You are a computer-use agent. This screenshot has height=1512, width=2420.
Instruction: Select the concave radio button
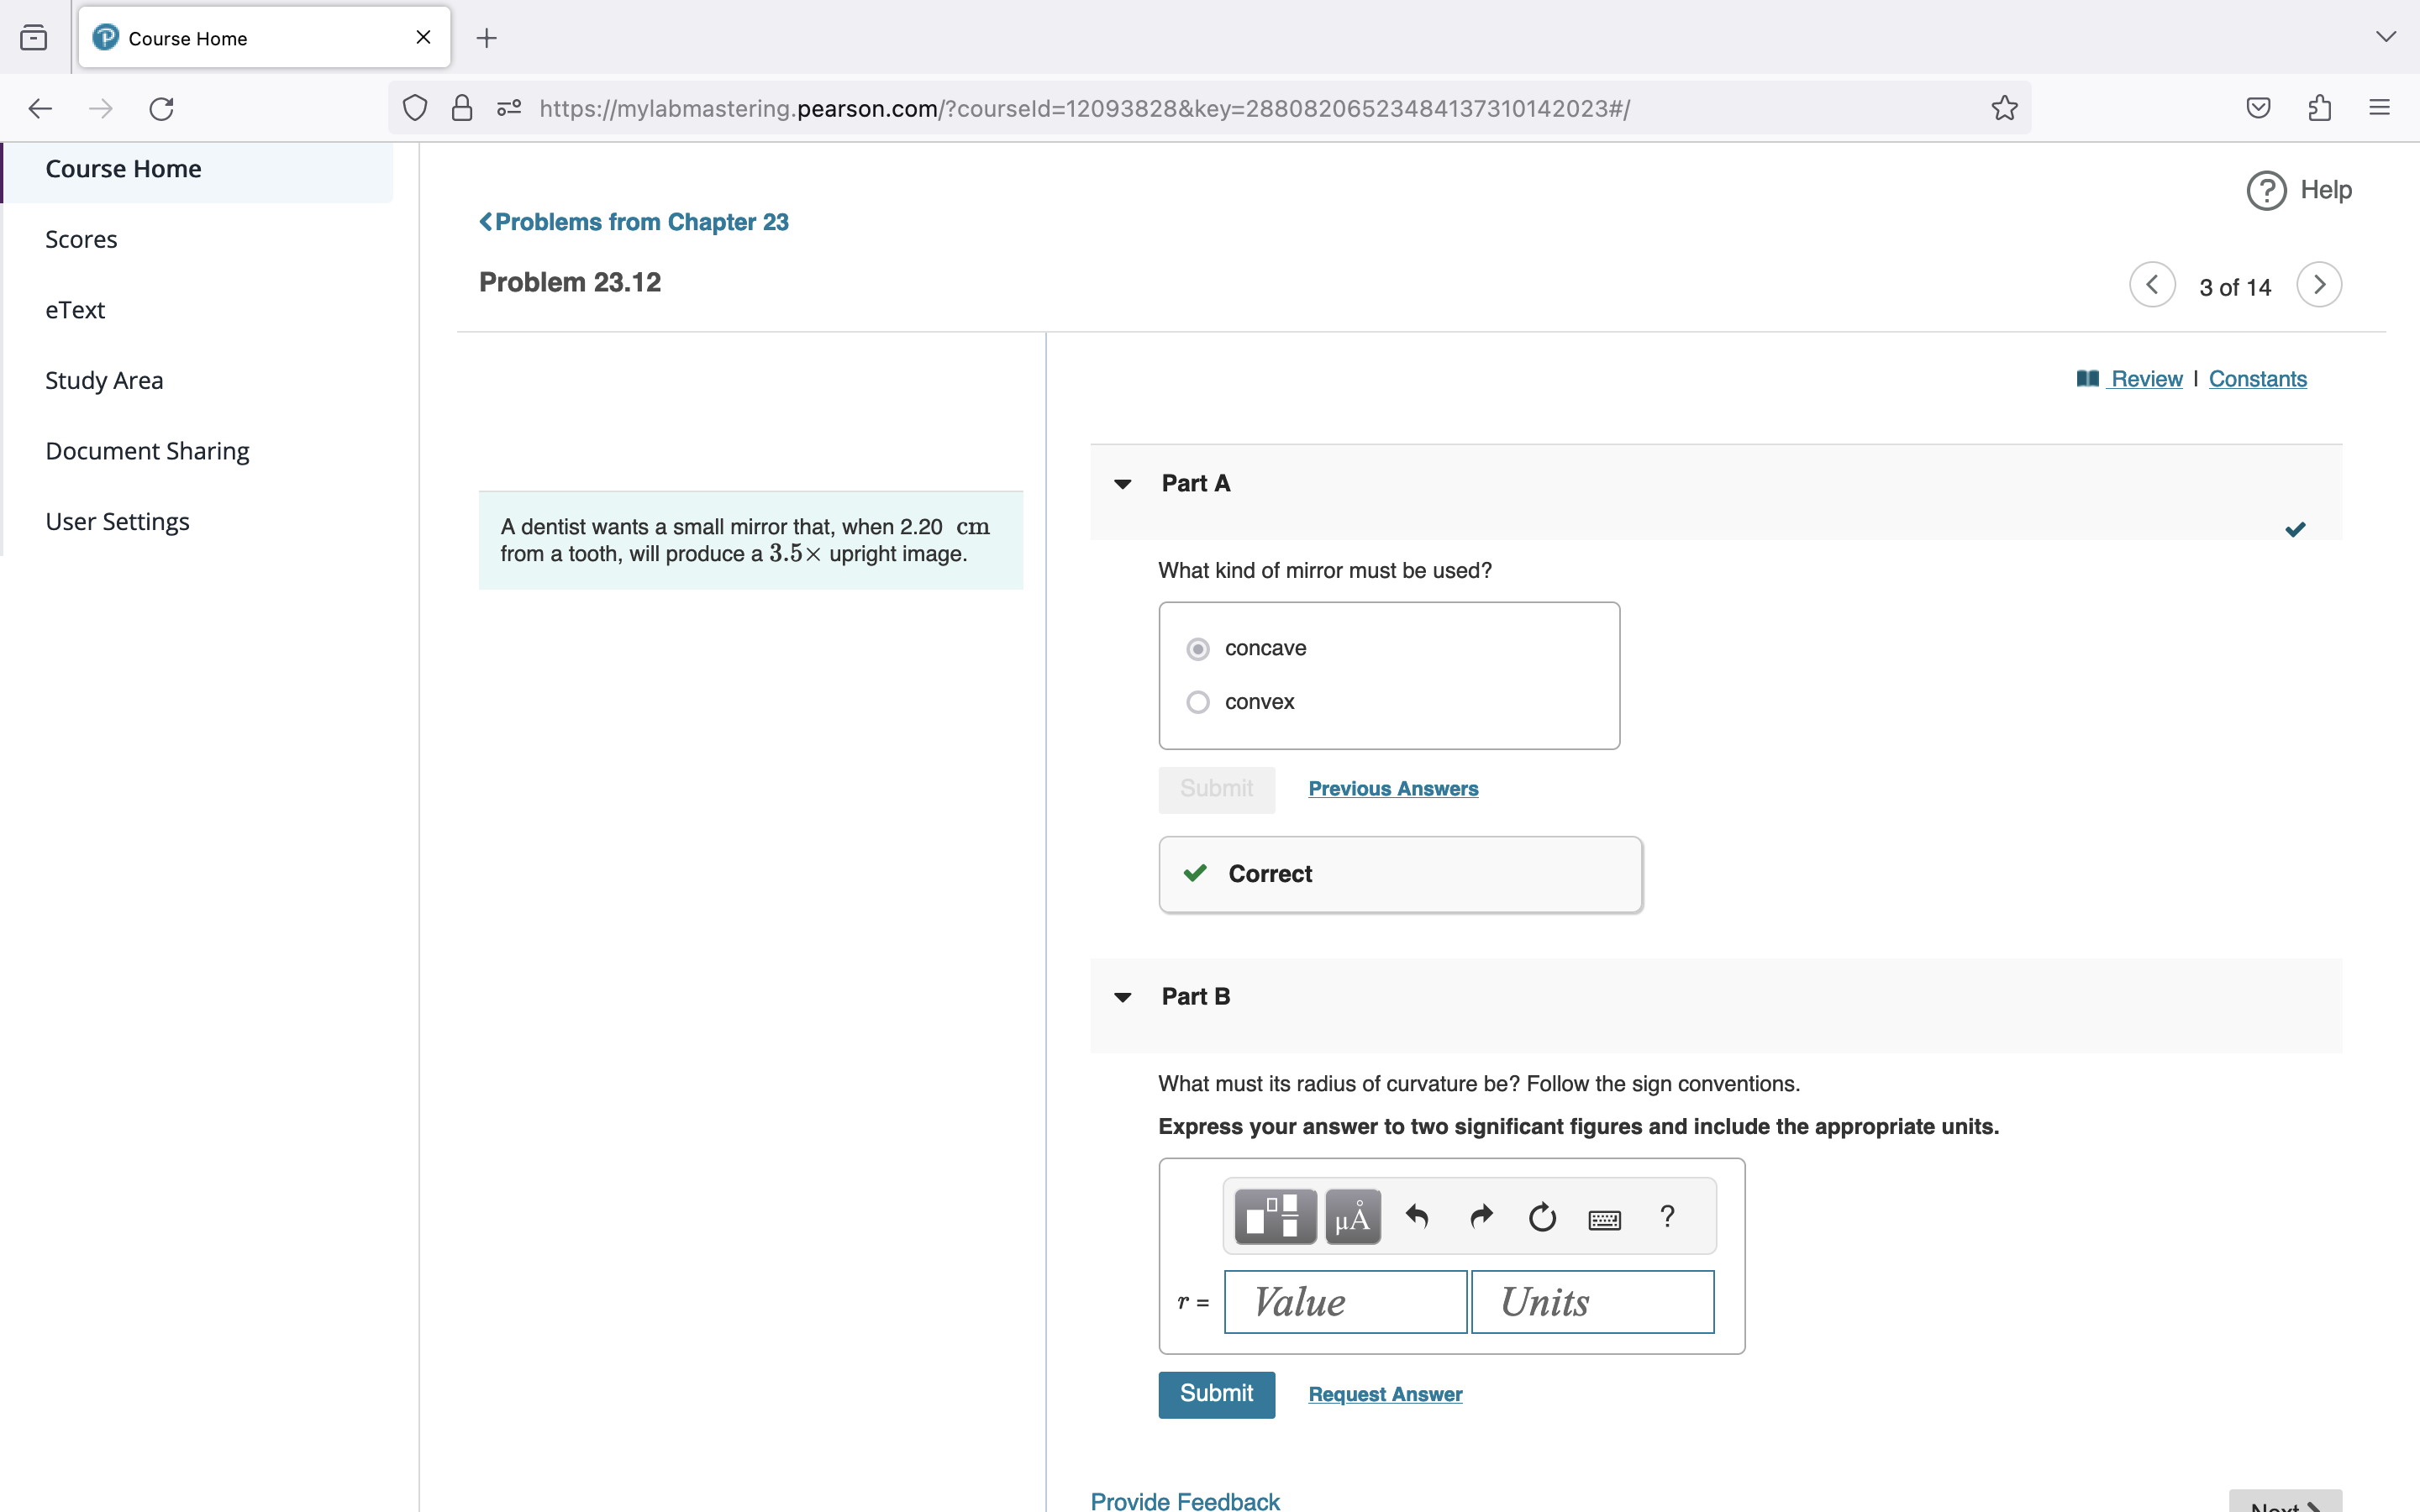coord(1197,648)
